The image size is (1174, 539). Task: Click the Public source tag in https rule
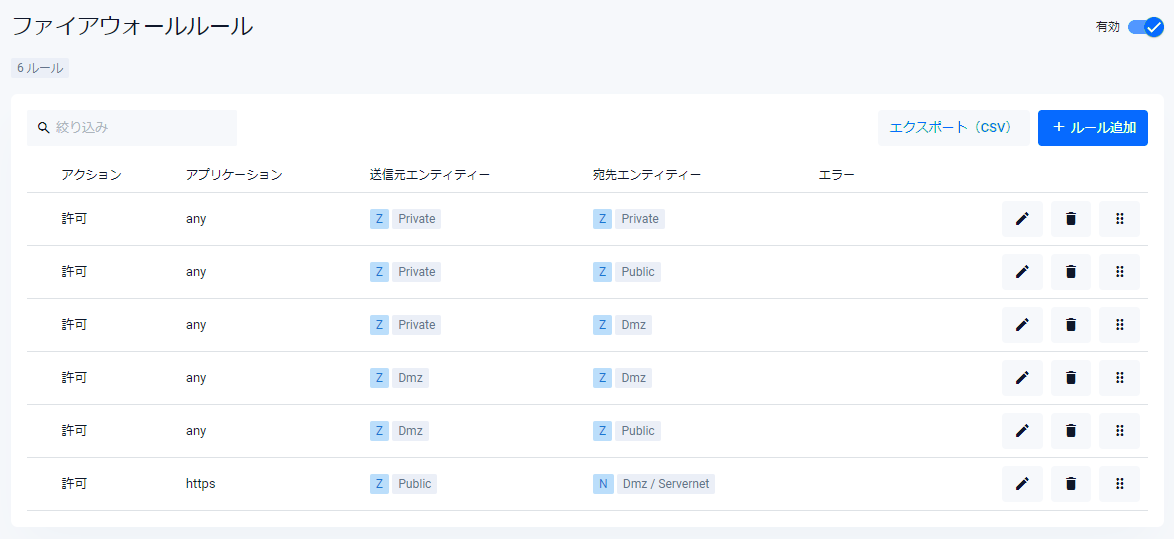[414, 484]
